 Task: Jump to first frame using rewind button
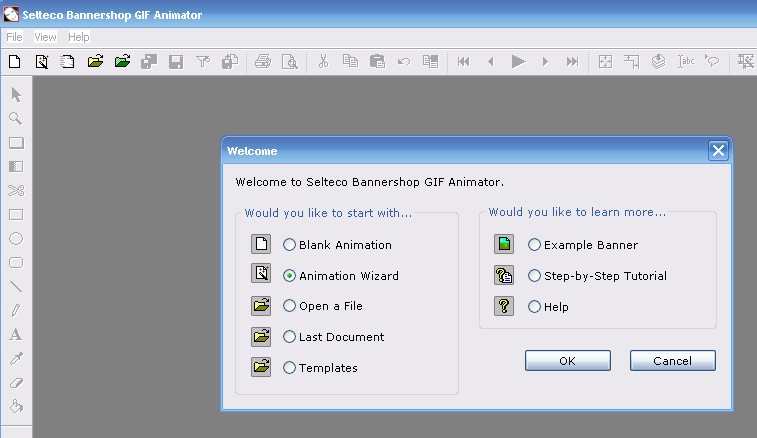point(463,62)
